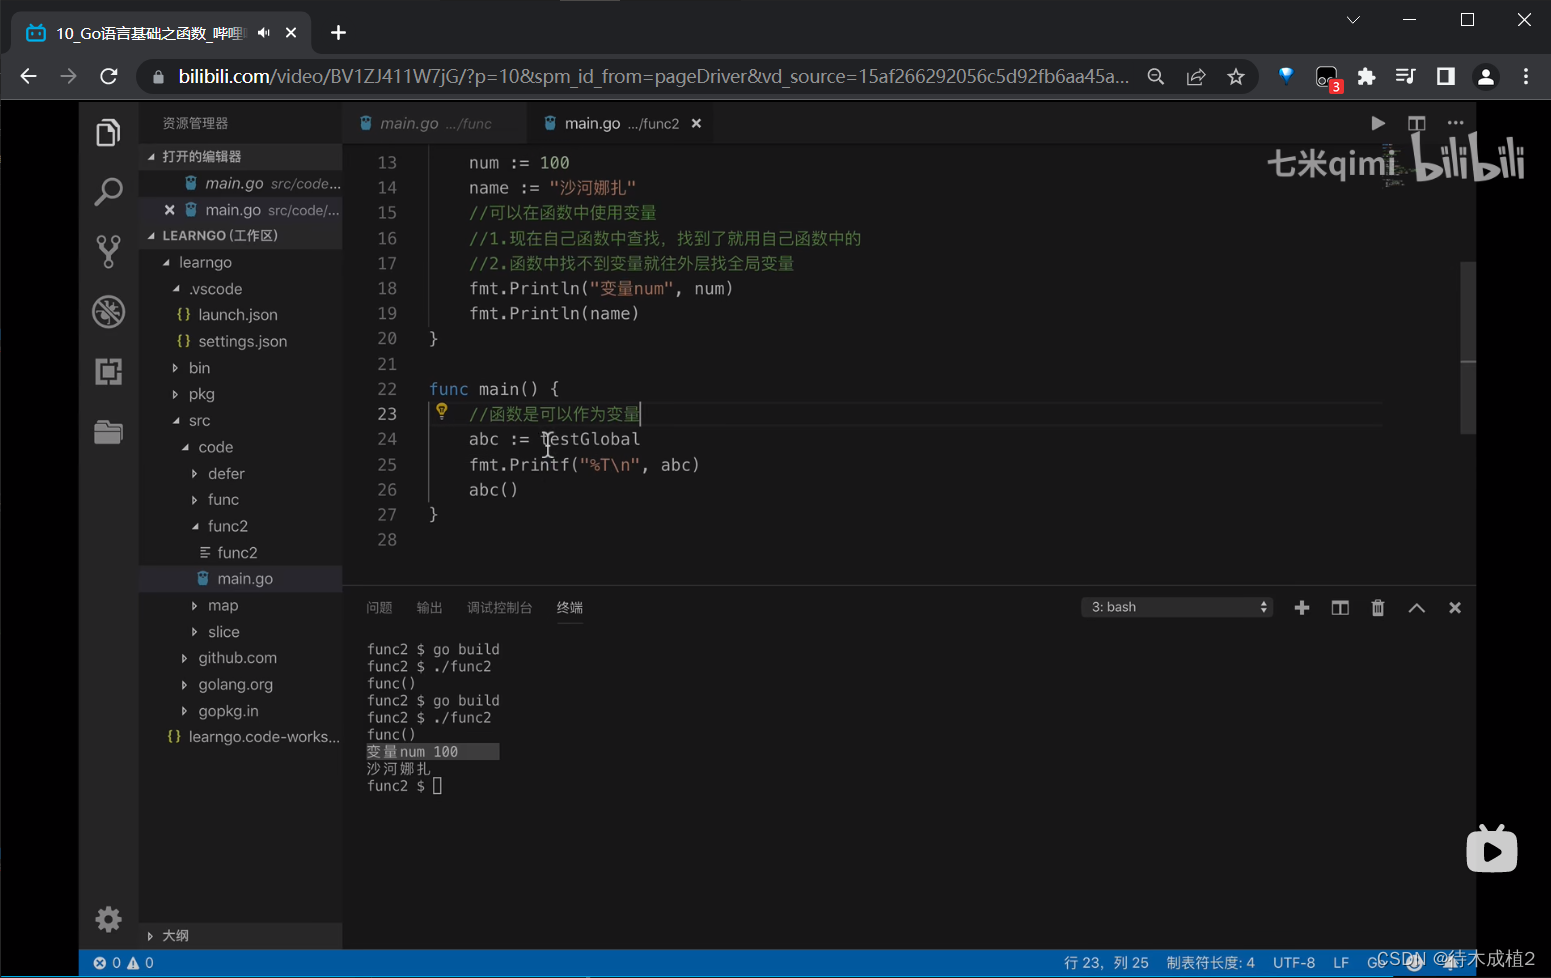Open settings.json in the explorer
Screen dimensions: 1551x978
point(240,341)
